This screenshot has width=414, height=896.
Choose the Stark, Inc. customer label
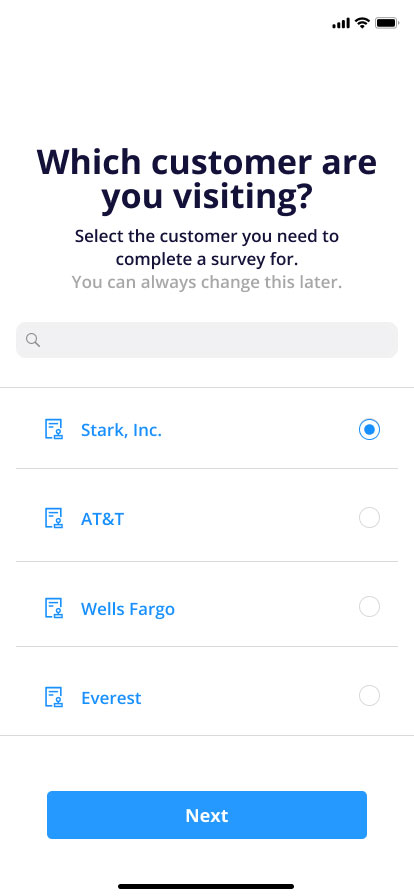pyautogui.click(x=121, y=430)
